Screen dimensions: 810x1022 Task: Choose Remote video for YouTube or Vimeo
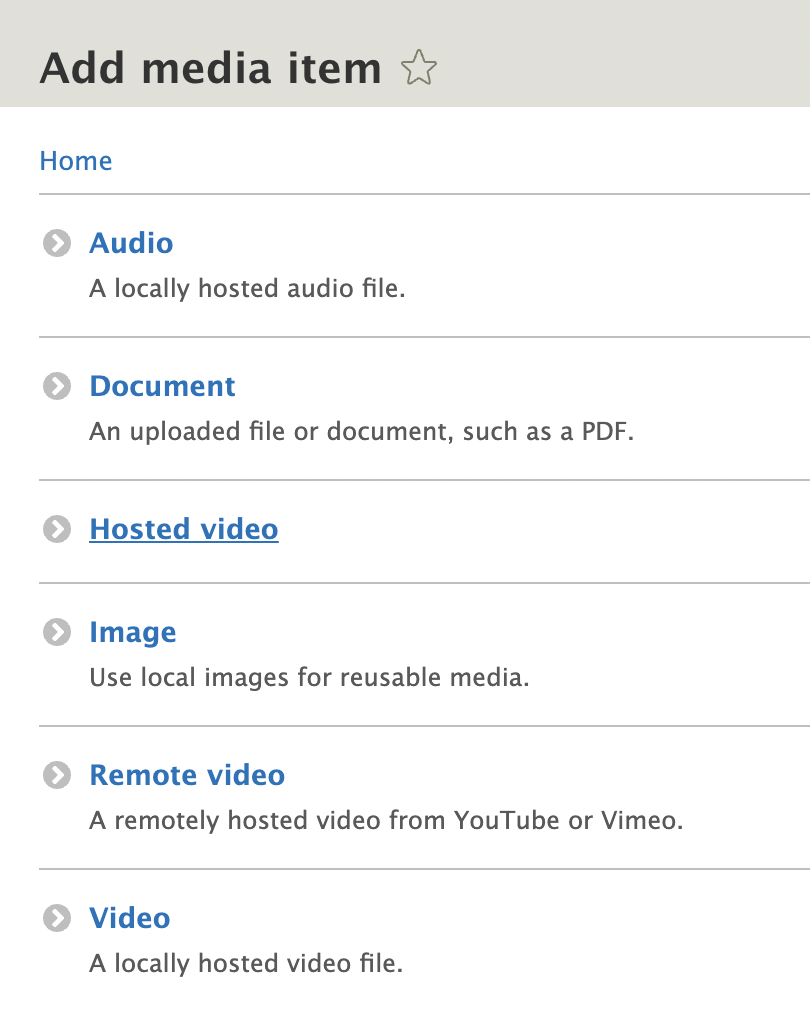186,775
